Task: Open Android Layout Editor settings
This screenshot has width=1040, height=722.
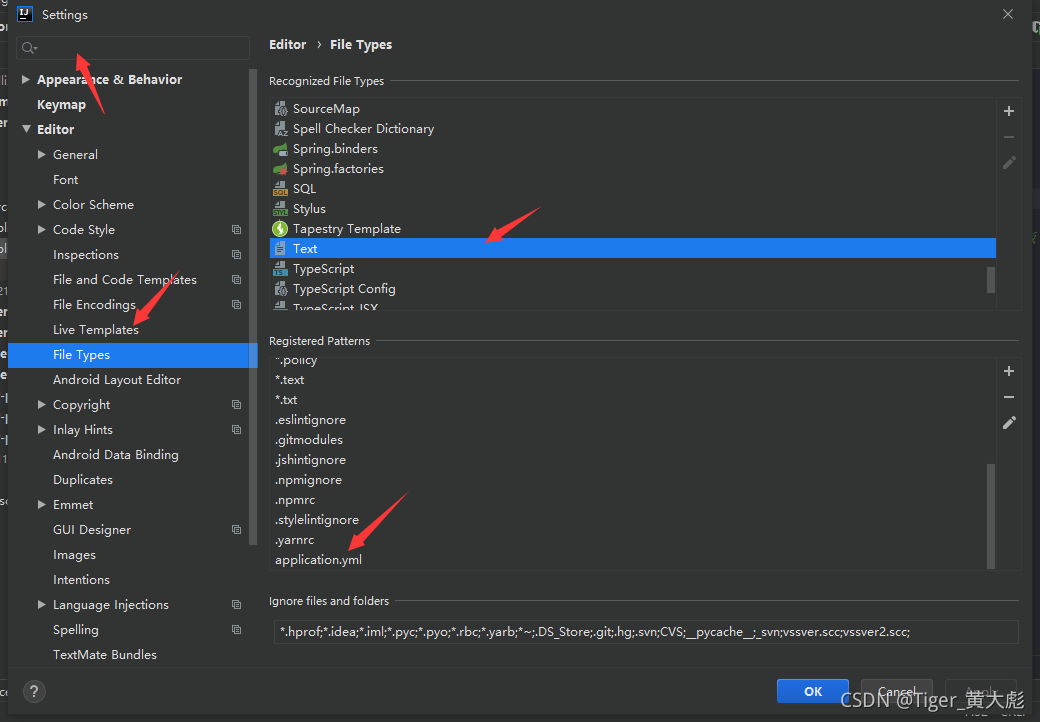Action: pyautogui.click(x=117, y=380)
